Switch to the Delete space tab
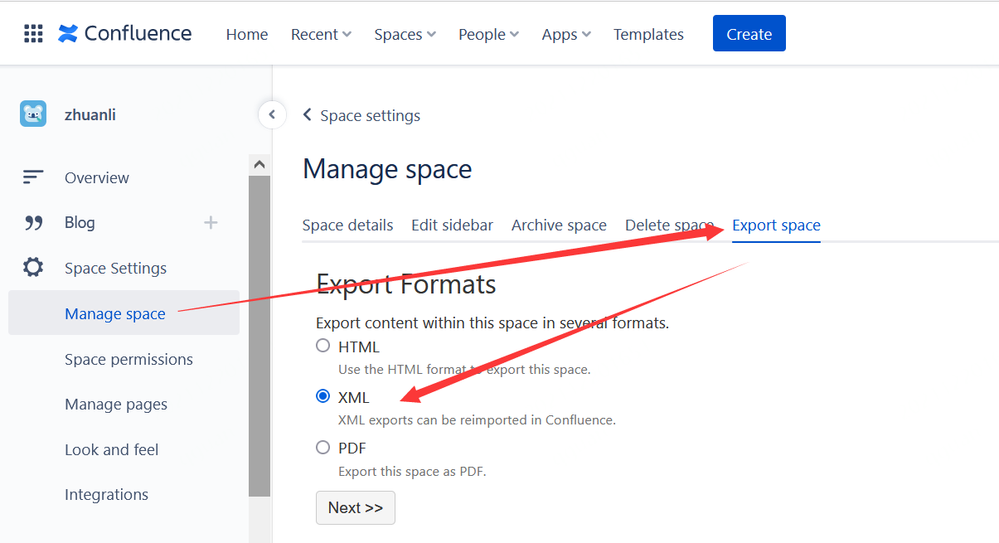The image size is (999, 543). [x=669, y=225]
